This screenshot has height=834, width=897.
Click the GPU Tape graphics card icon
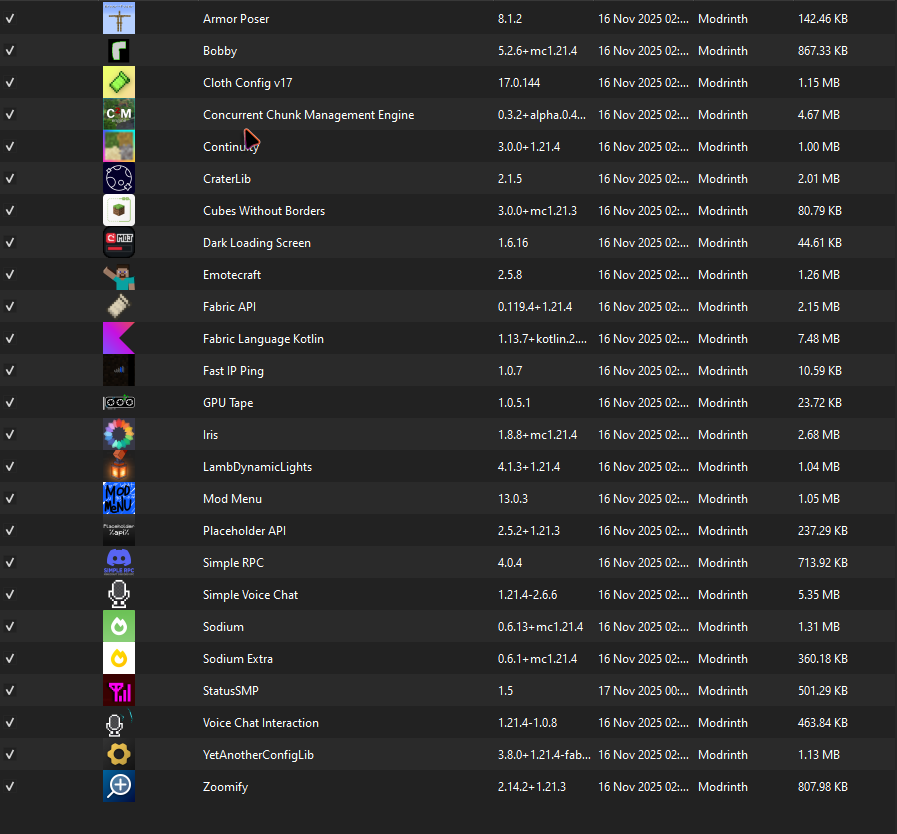119,402
